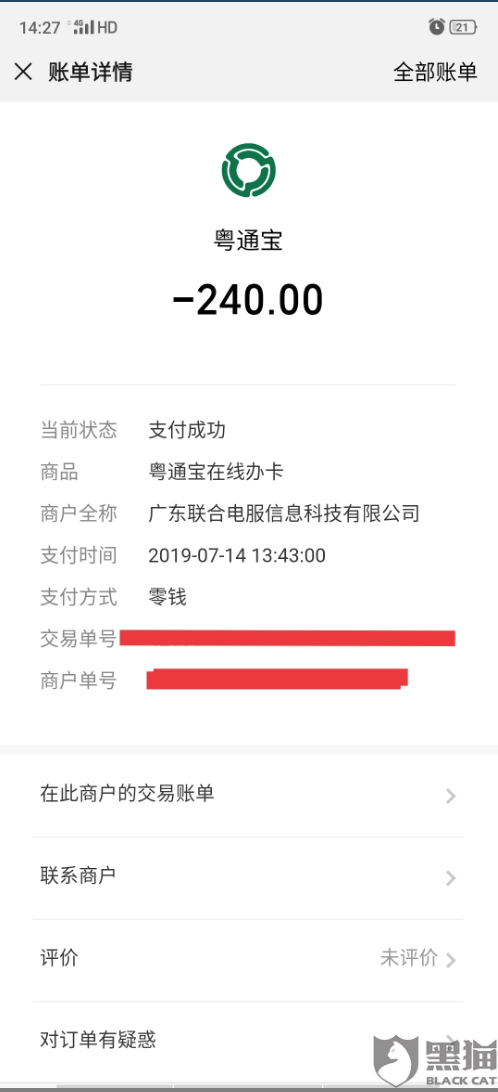Image resolution: width=498 pixels, height=1092 pixels.
Task: Open 全部账单 in the header
Action: click(x=435, y=72)
